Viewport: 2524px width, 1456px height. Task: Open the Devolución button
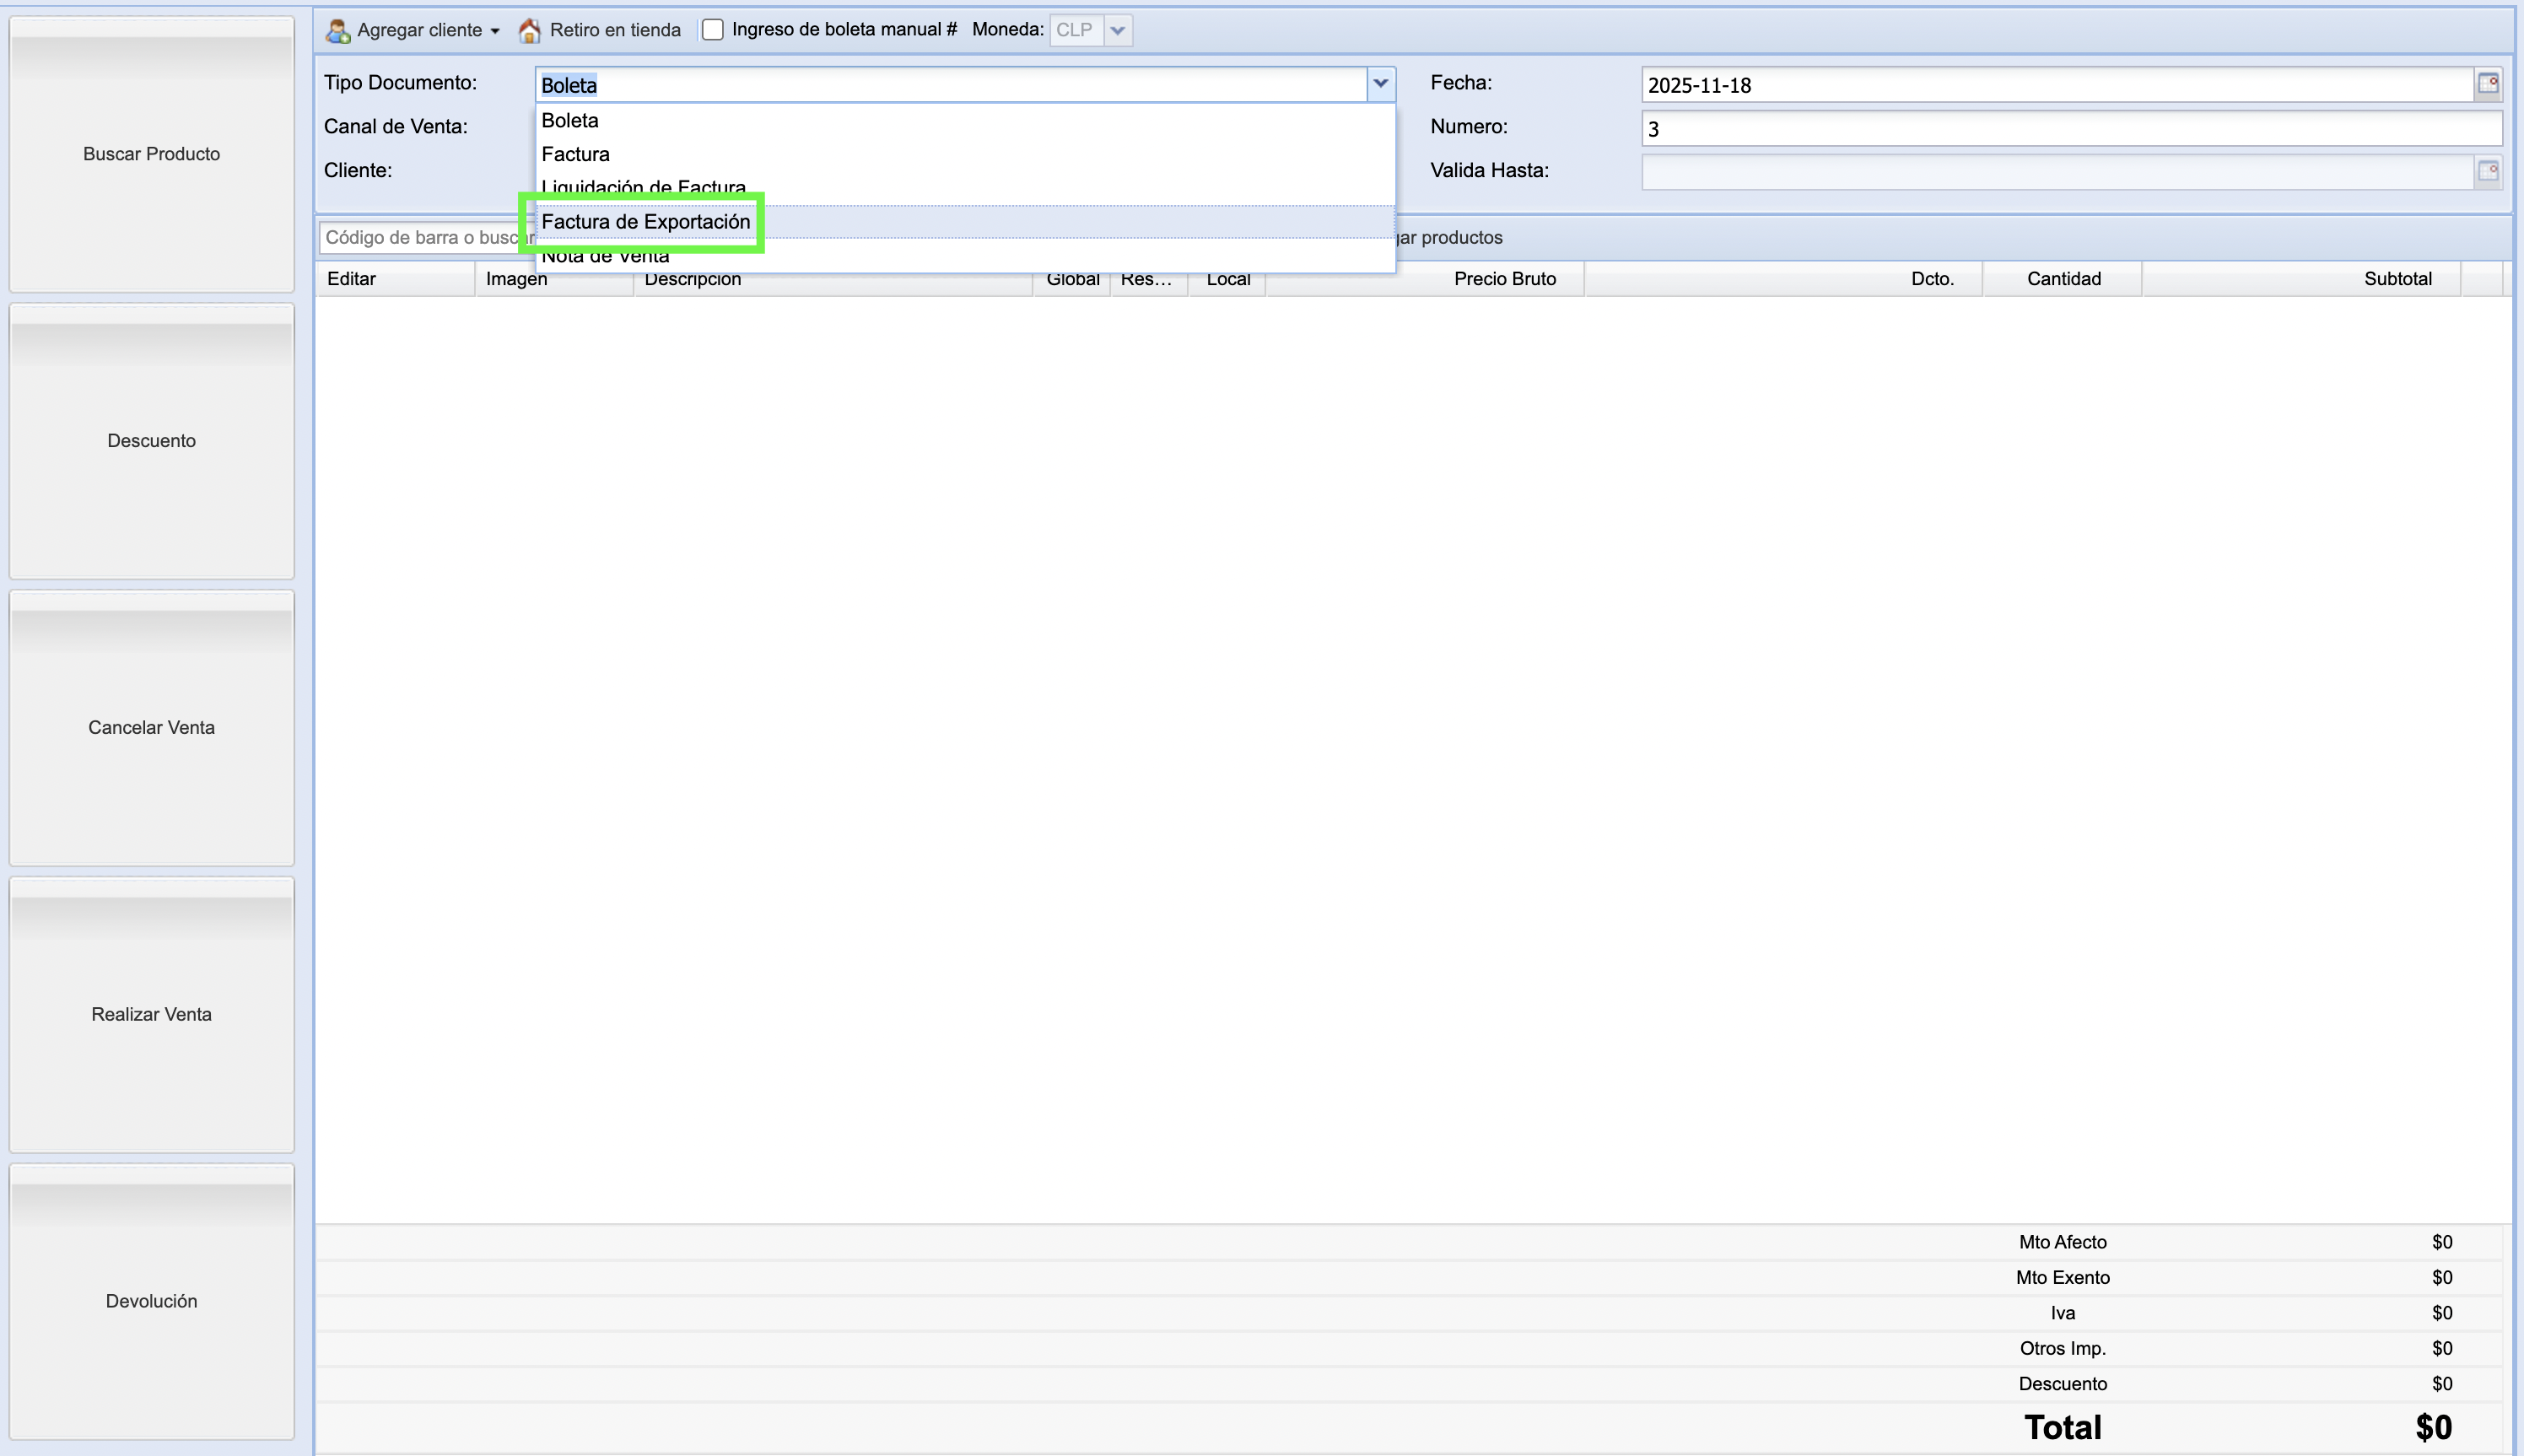coord(152,1301)
